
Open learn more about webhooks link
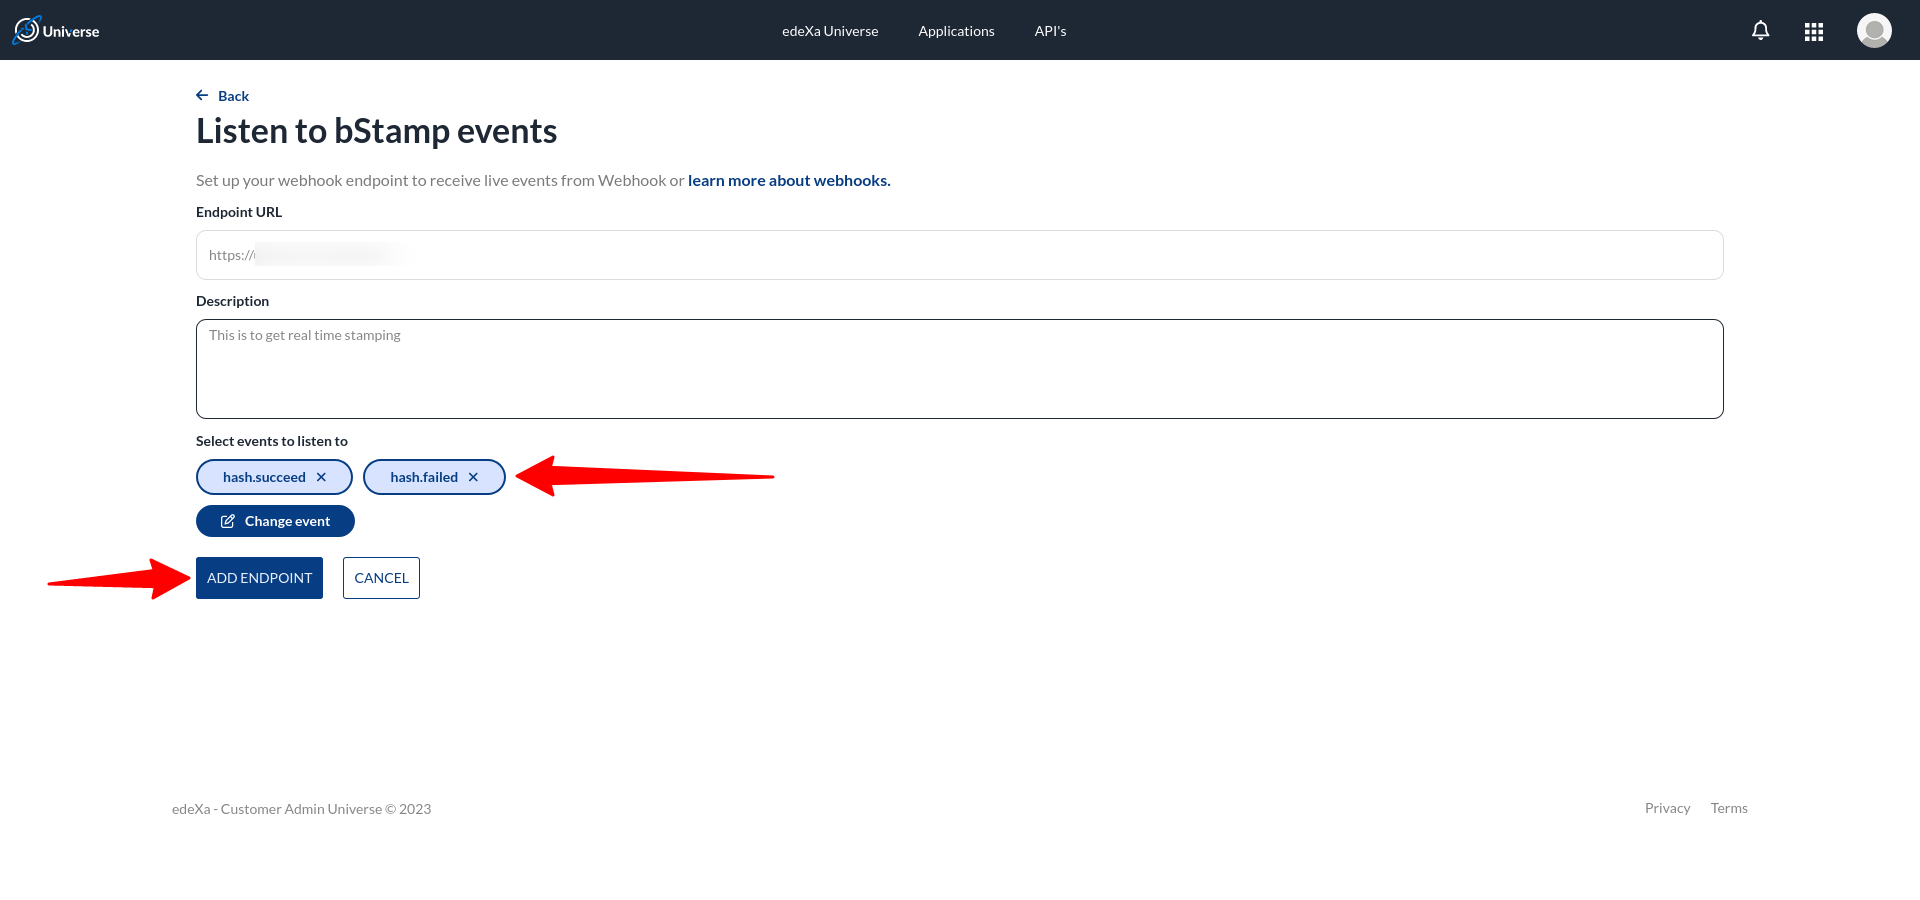click(x=789, y=180)
